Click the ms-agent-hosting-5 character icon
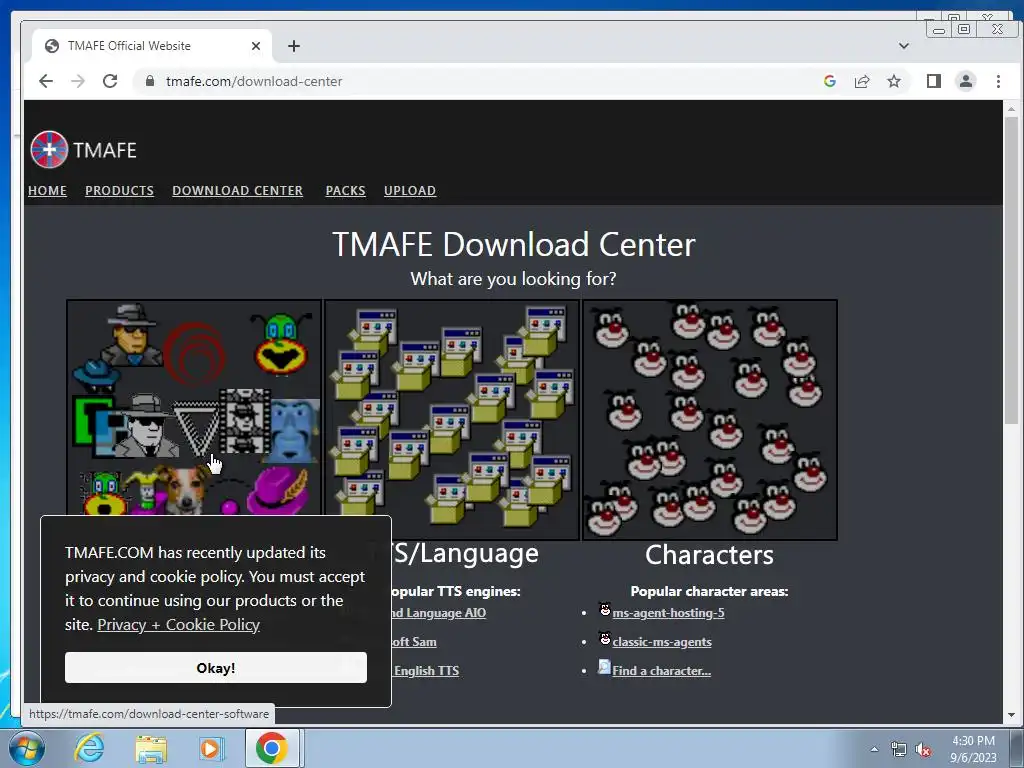This screenshot has width=1024, height=768. (x=605, y=610)
